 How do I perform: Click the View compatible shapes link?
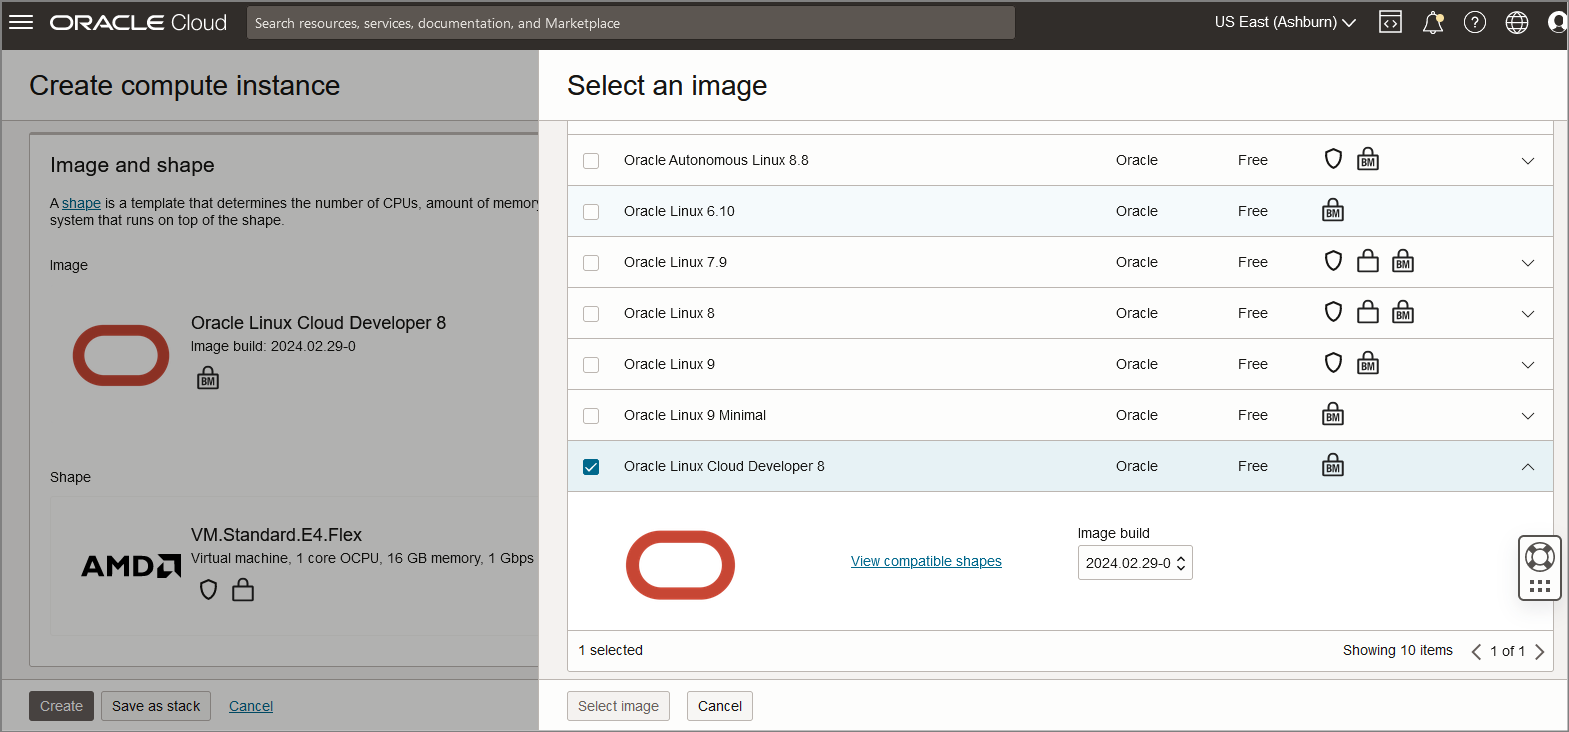[926, 561]
